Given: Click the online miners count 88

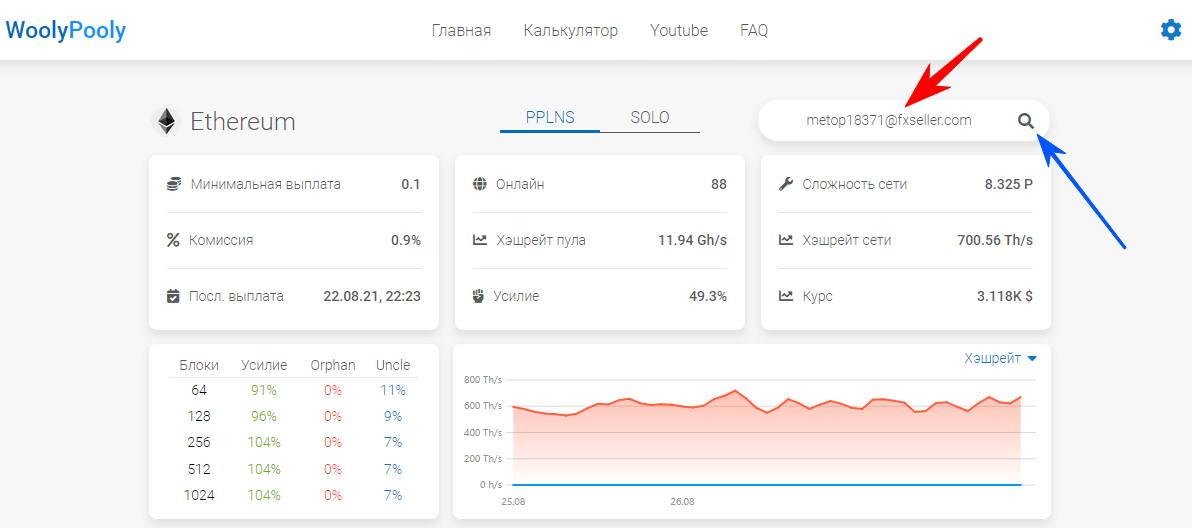Looking at the screenshot, I should [718, 184].
